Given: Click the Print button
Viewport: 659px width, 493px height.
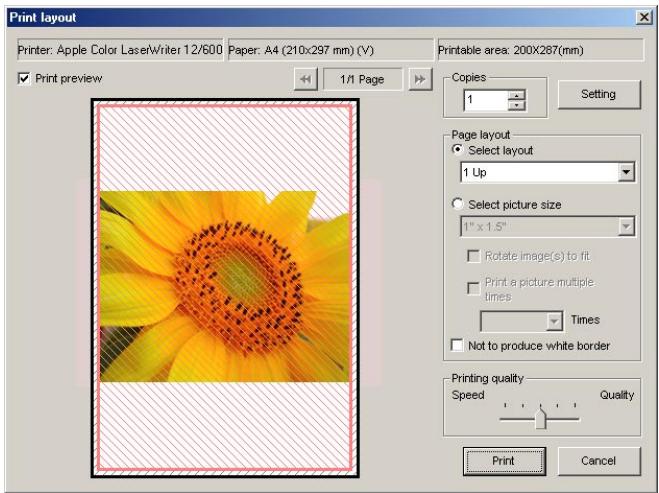Looking at the screenshot, I should [504, 461].
